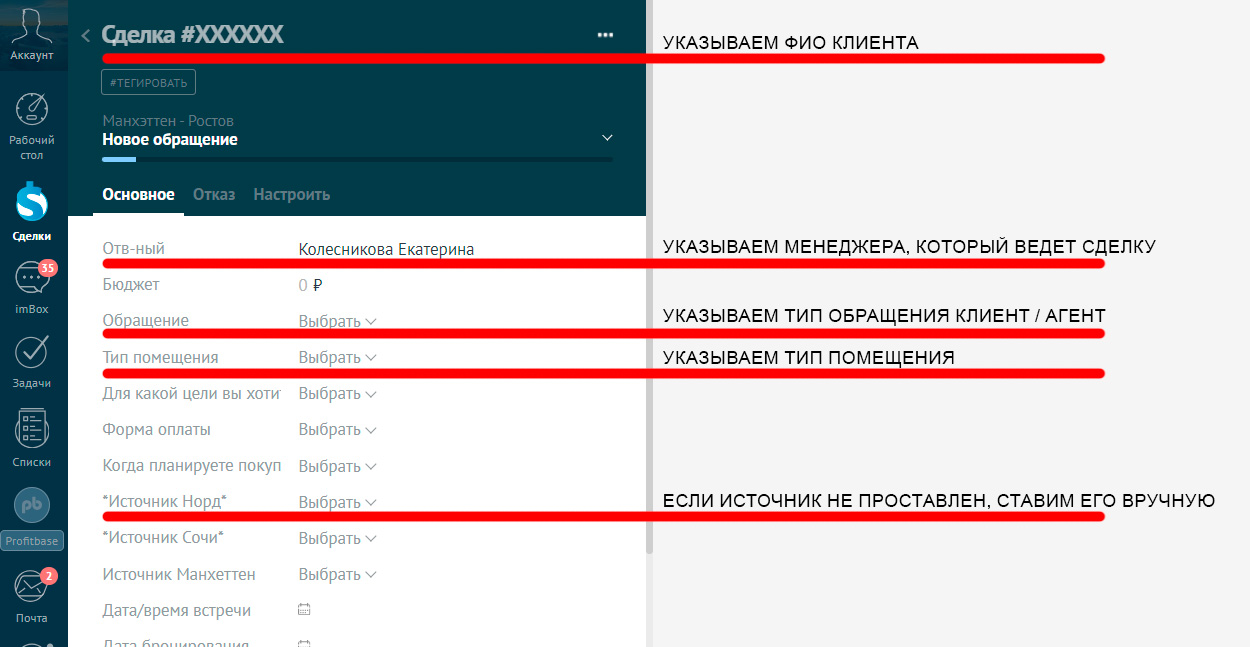
Task: Open imBox messages
Action: 32,287
